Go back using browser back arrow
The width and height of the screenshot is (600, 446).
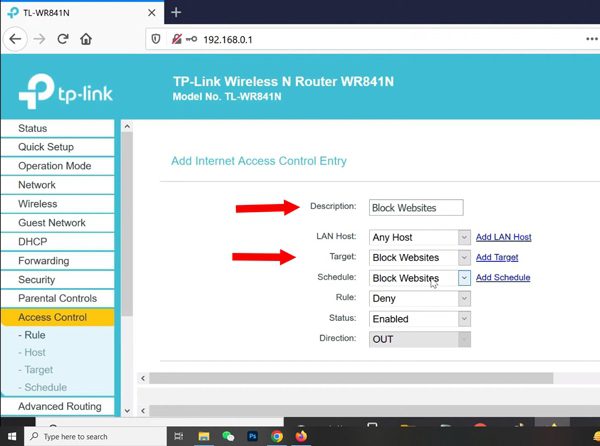coord(15,39)
